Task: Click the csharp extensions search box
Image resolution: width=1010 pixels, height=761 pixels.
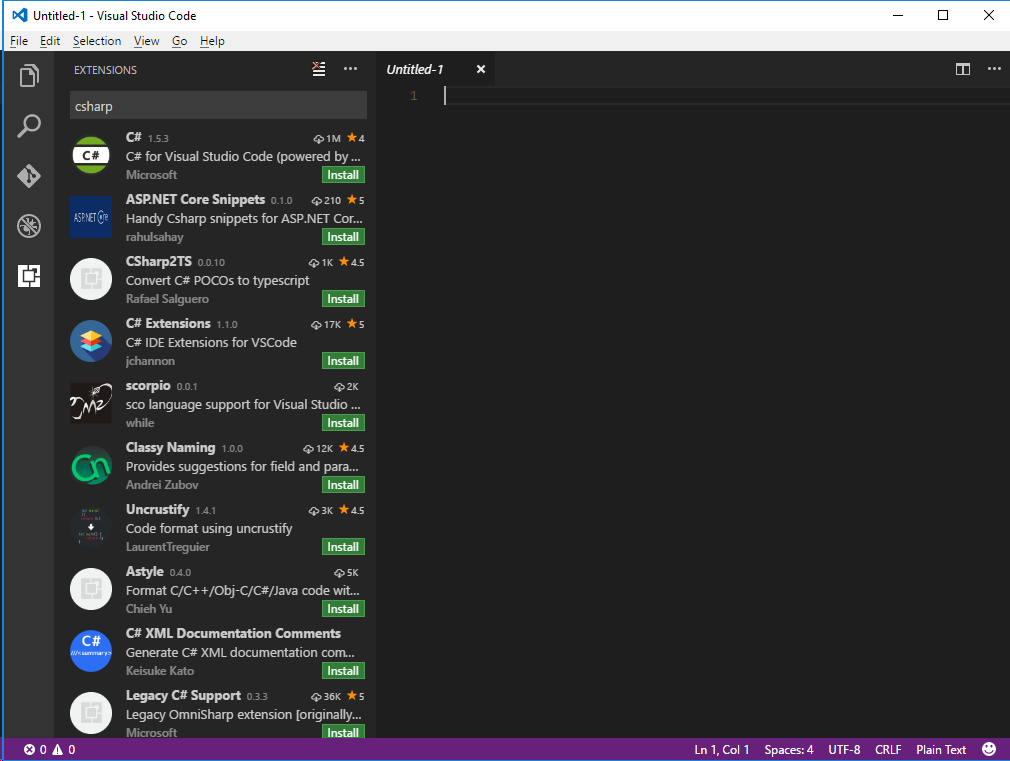Action: 218,106
